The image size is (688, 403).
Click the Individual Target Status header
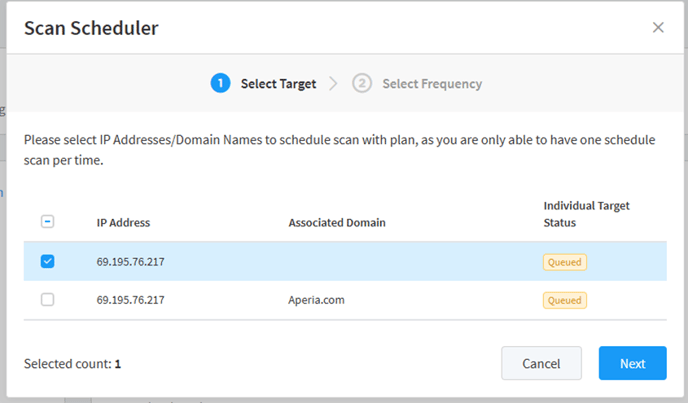coord(586,214)
